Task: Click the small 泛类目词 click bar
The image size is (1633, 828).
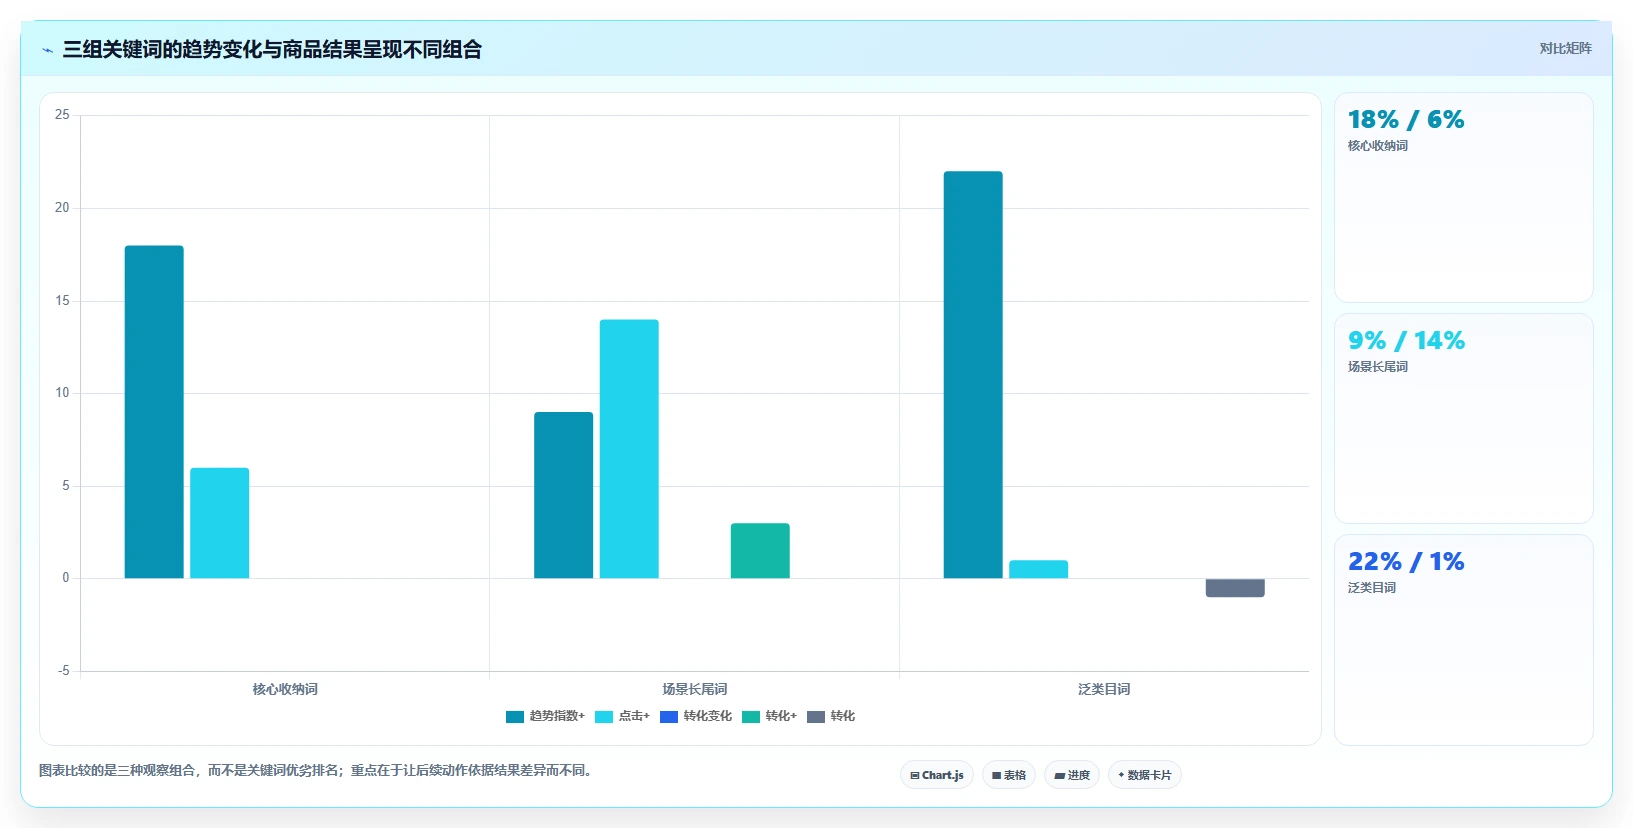Action: [1039, 569]
